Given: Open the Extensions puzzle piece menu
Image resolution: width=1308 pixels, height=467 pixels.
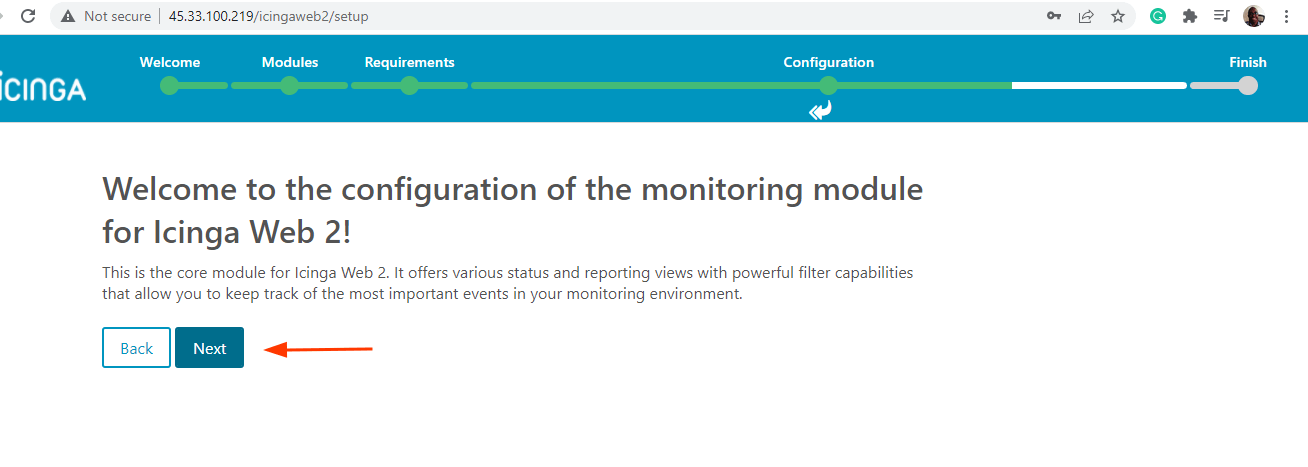Looking at the screenshot, I should [x=1189, y=16].
